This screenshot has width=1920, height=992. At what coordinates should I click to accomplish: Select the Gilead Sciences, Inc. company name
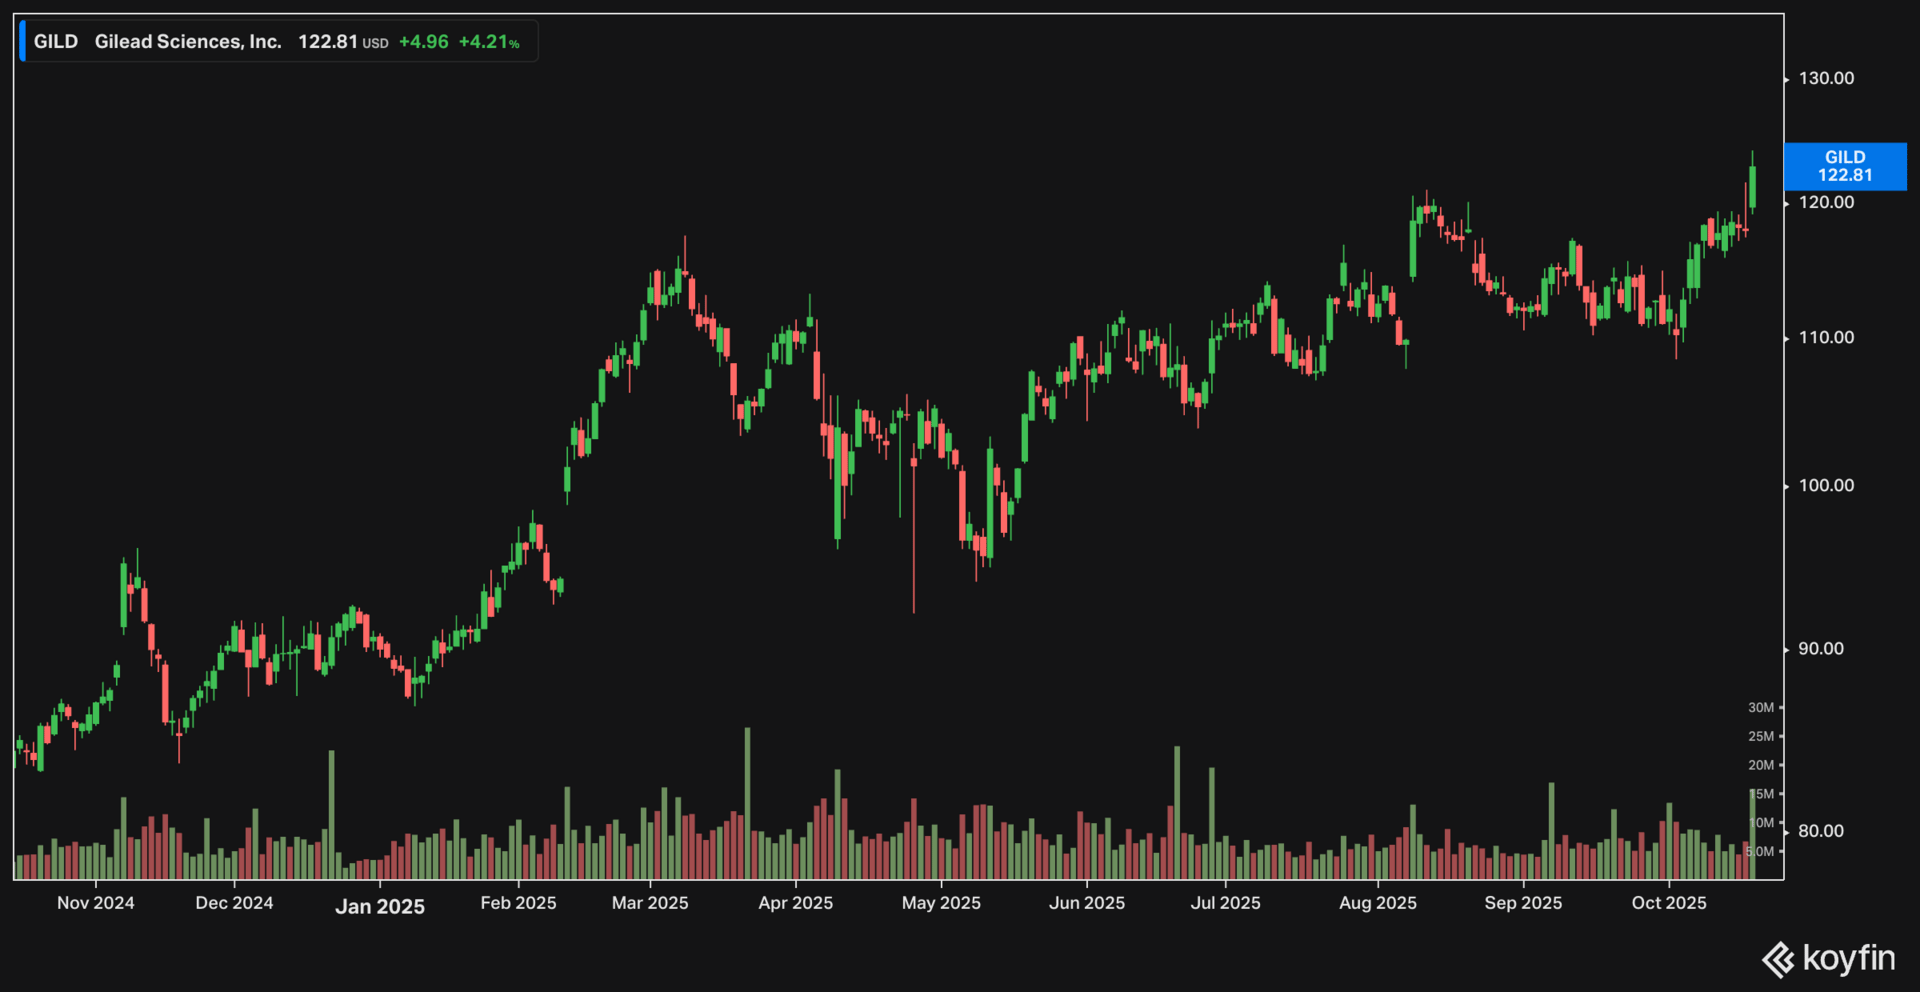tap(188, 42)
